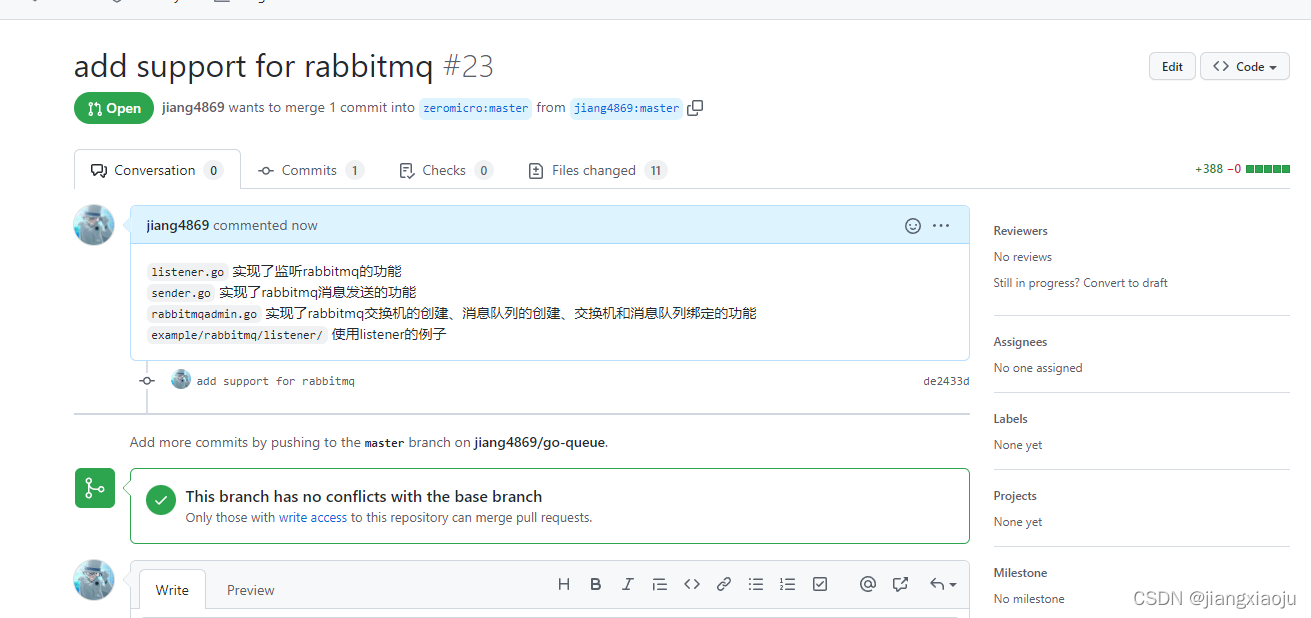1311x618 pixels.
Task: Insert inline code formatting
Action: pos(692,585)
